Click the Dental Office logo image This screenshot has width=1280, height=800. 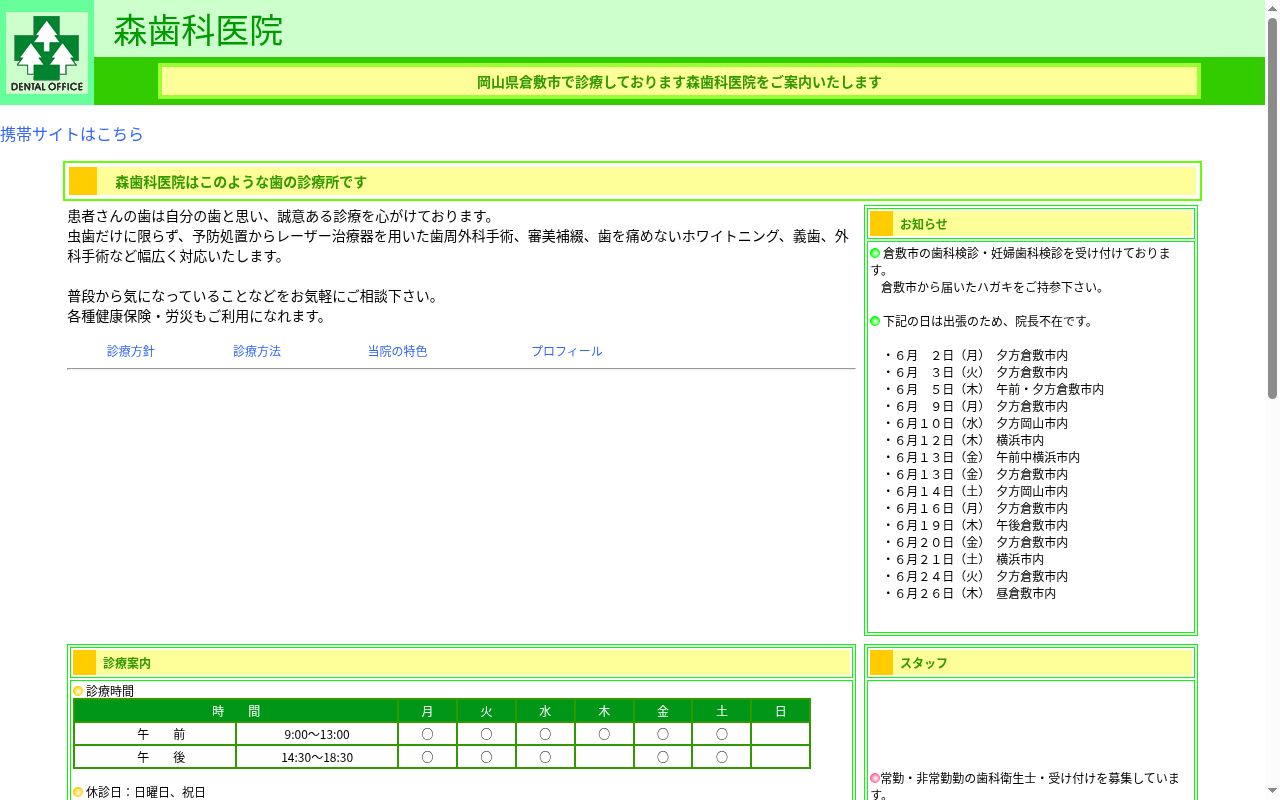point(47,52)
